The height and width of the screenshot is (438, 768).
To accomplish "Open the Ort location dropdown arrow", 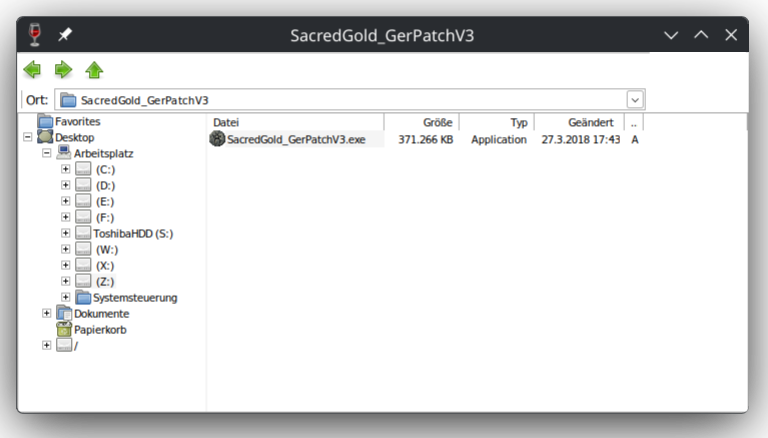I will pos(635,100).
